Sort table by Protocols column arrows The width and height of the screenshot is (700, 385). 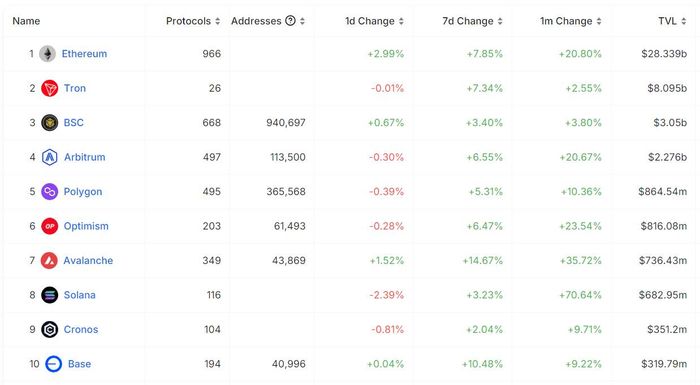click(x=217, y=21)
